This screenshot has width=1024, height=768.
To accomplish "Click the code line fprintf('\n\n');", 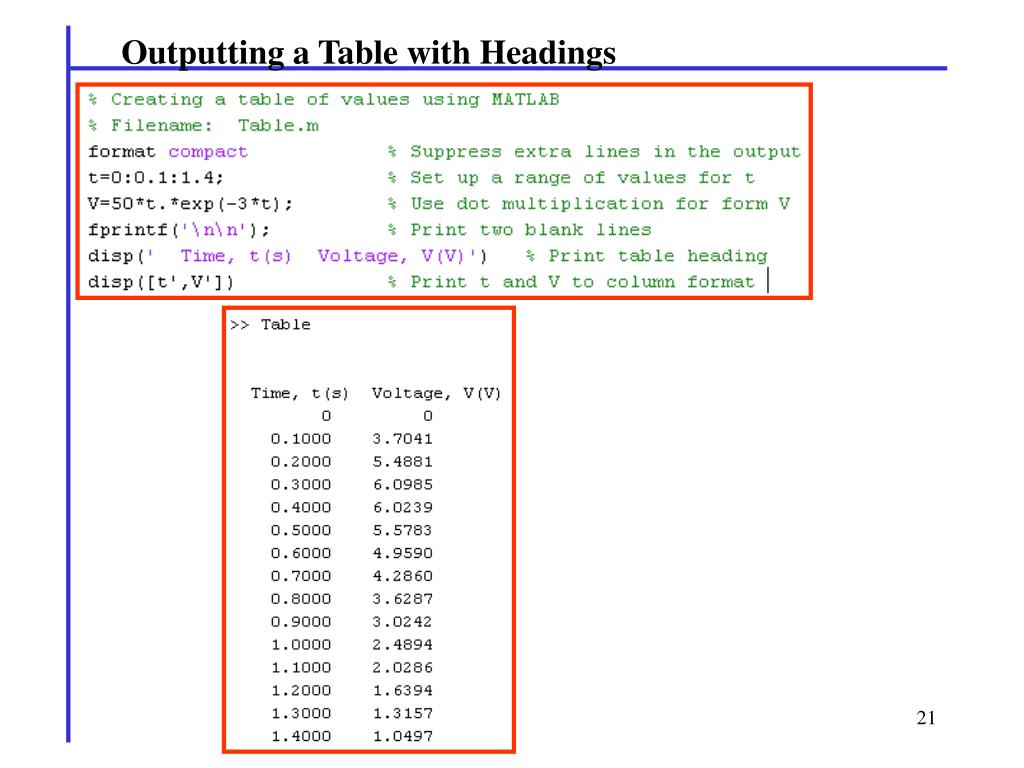I will coord(178,230).
